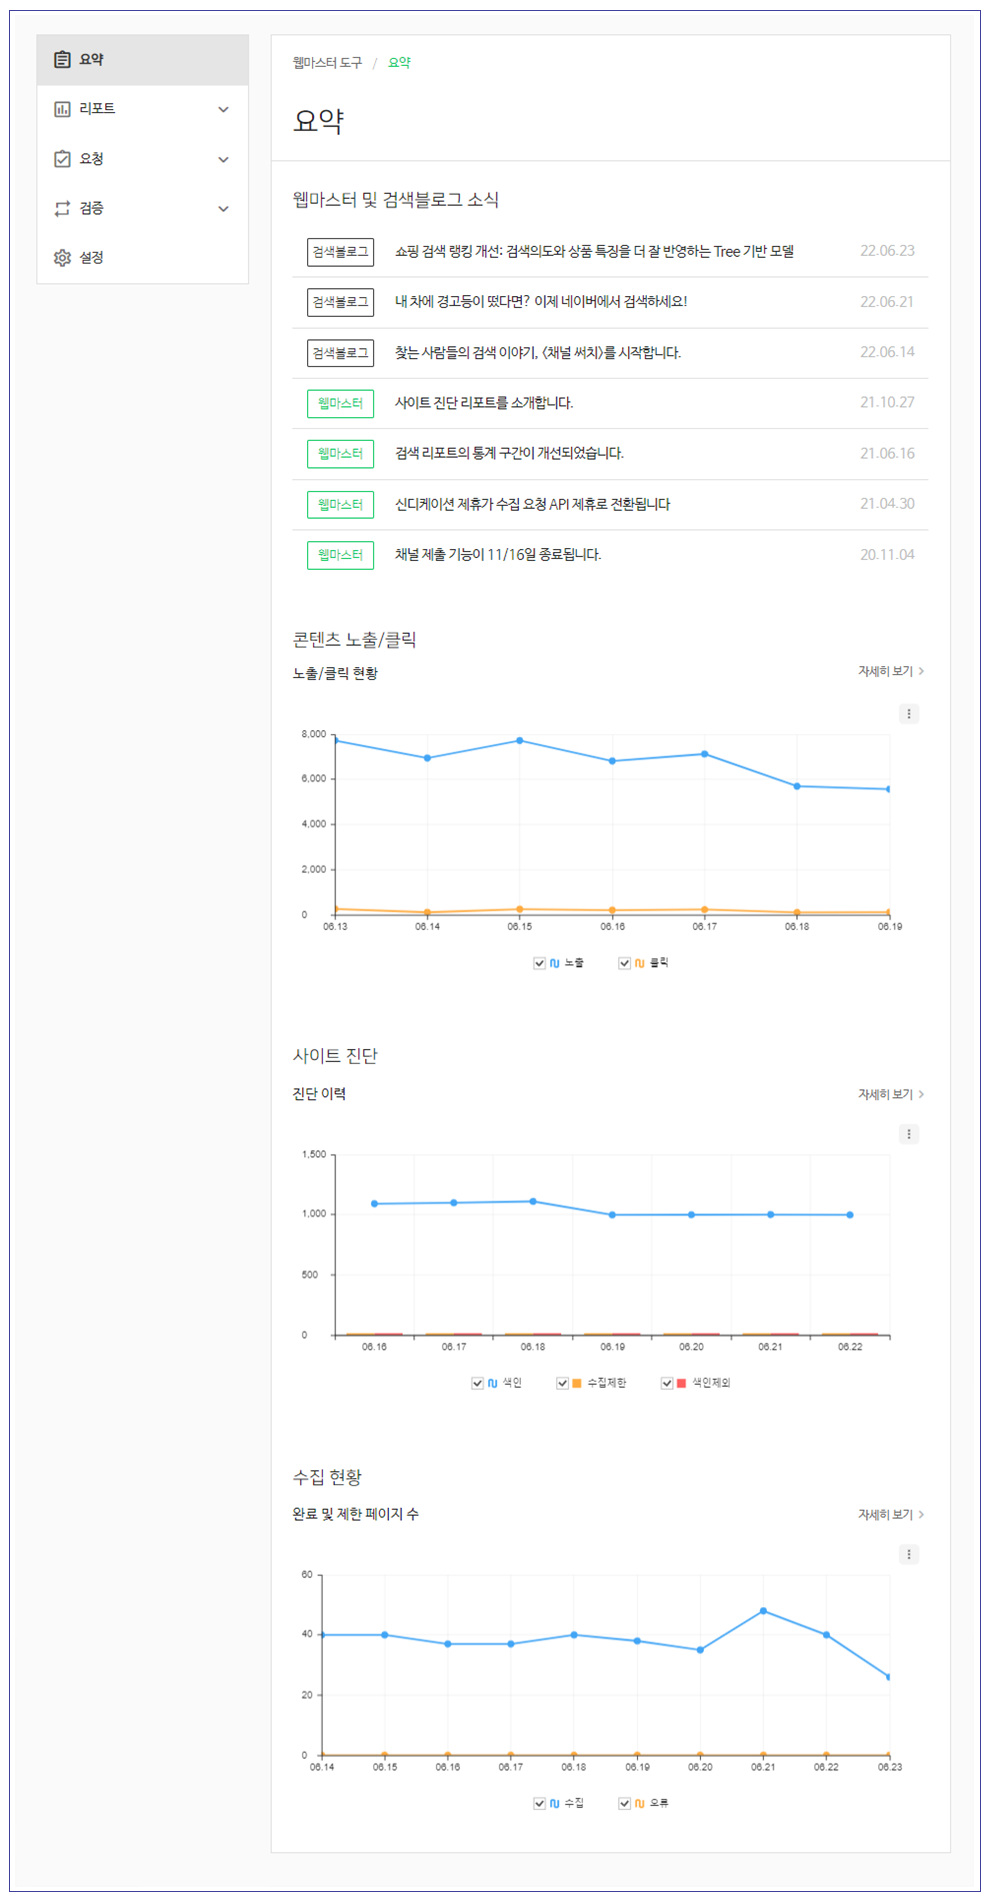Click the 06.15 peak point on 노출 line

[520, 741]
